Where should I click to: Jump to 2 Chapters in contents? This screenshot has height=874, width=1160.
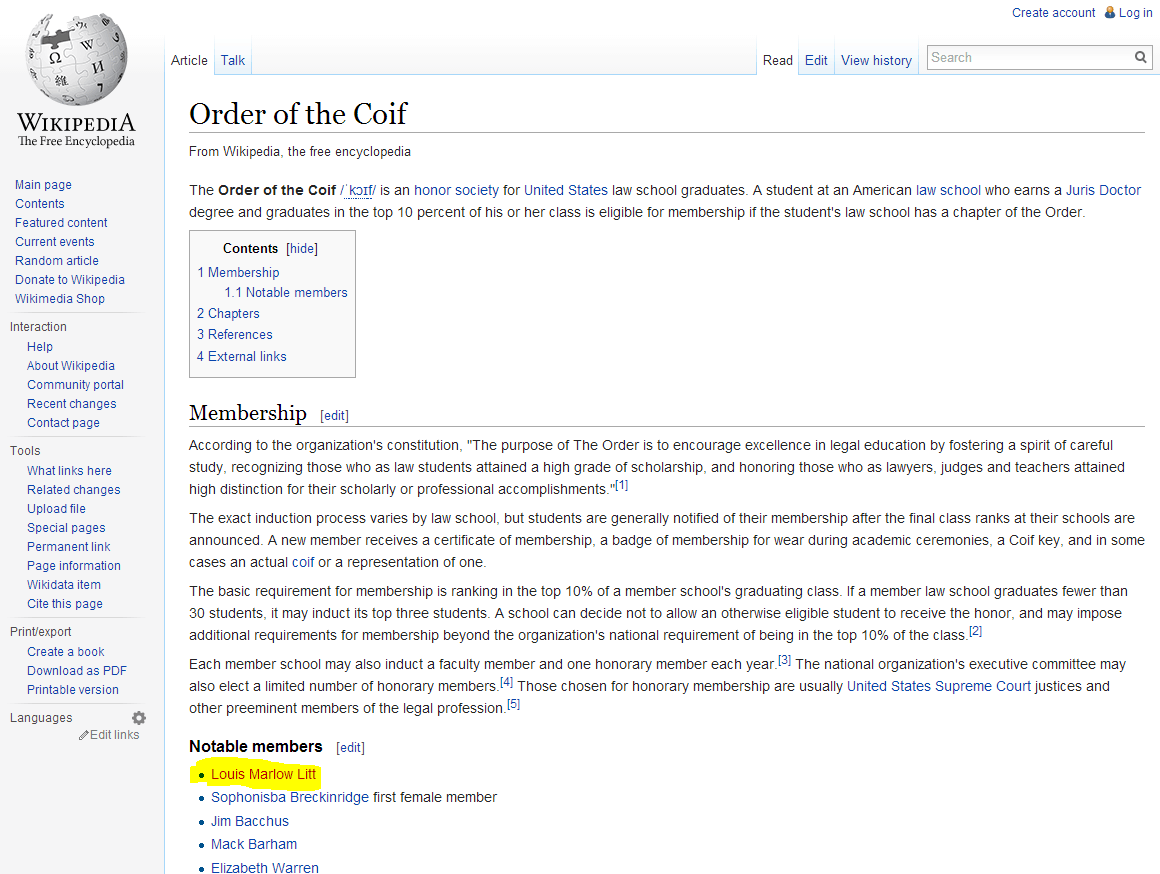click(x=228, y=314)
